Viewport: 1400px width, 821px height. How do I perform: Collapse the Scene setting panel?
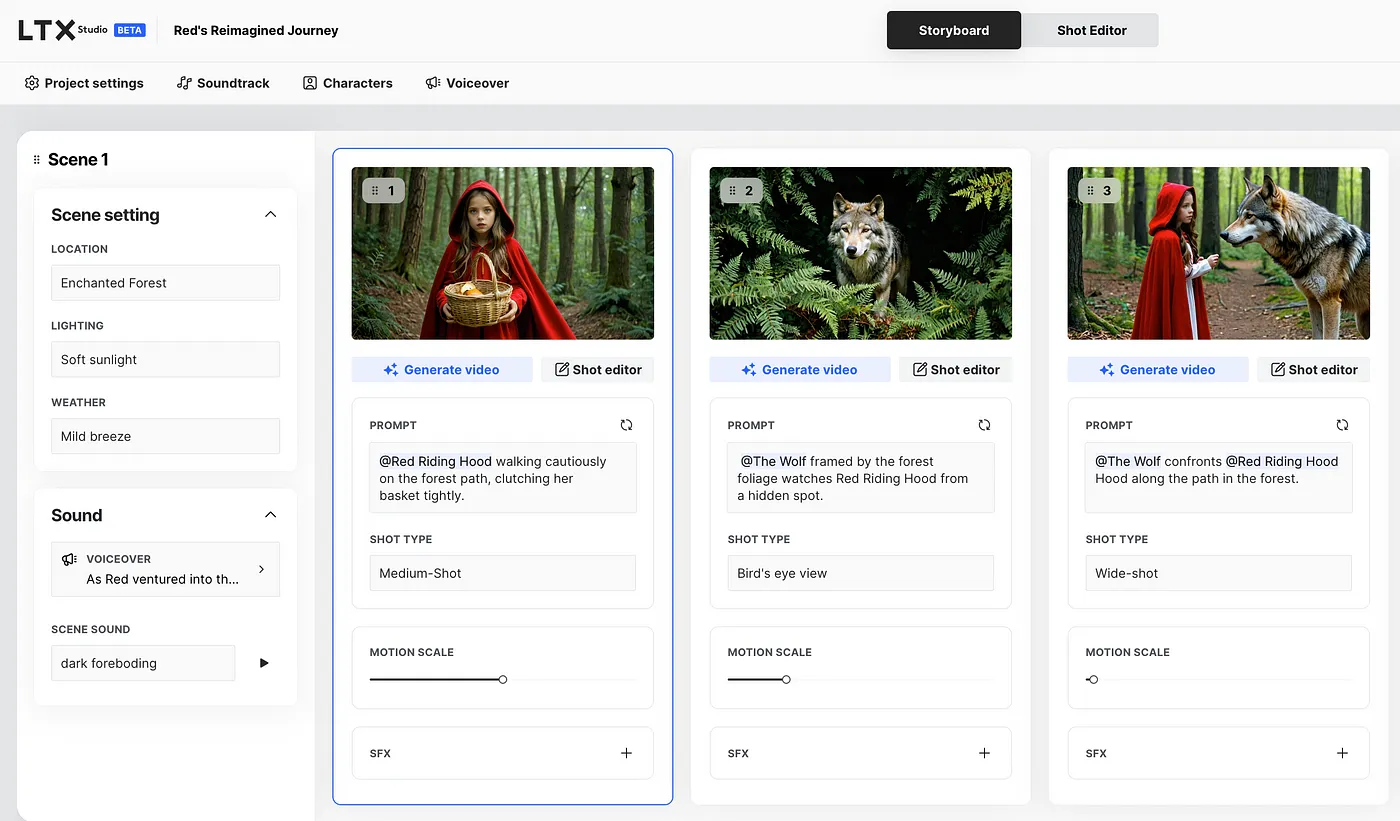pyautogui.click(x=270, y=215)
